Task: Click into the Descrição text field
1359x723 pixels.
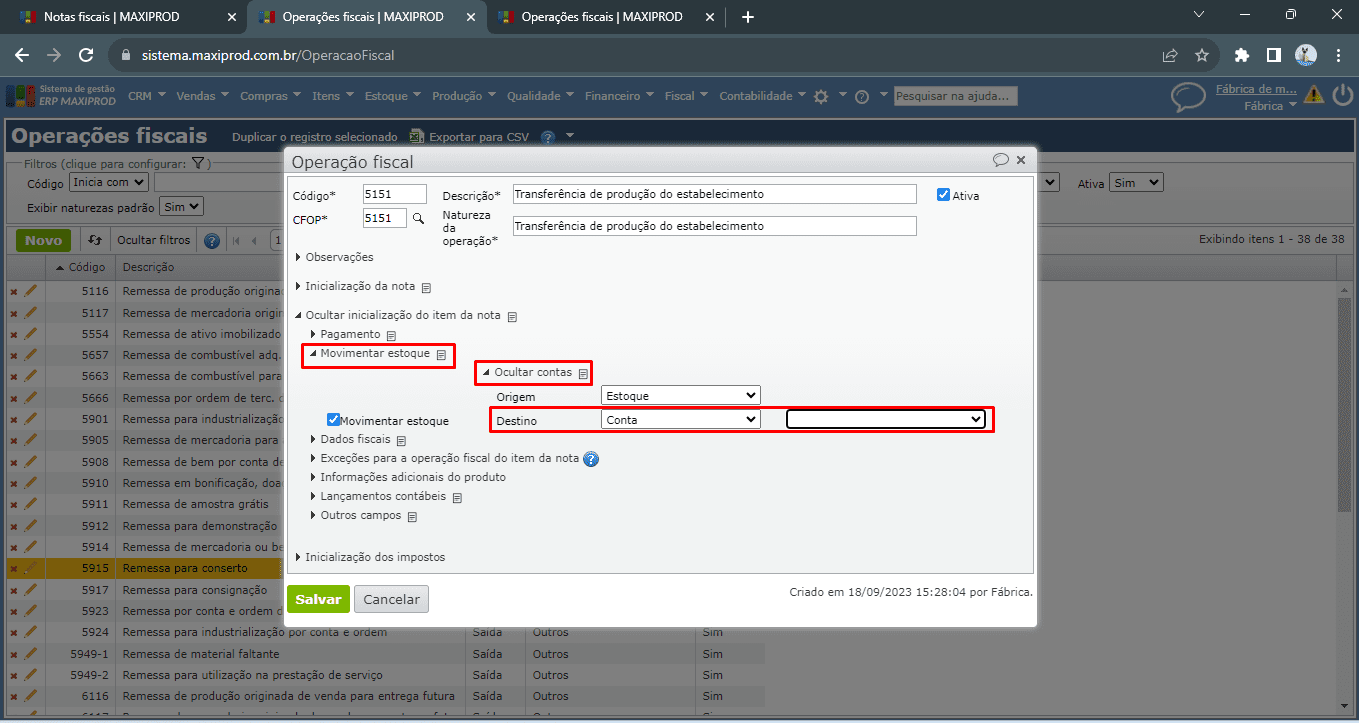Action: 714,194
